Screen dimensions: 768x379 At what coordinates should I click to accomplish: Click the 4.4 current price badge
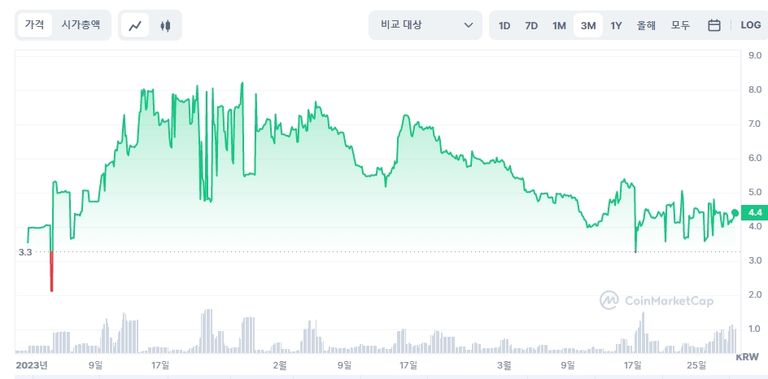click(x=755, y=213)
